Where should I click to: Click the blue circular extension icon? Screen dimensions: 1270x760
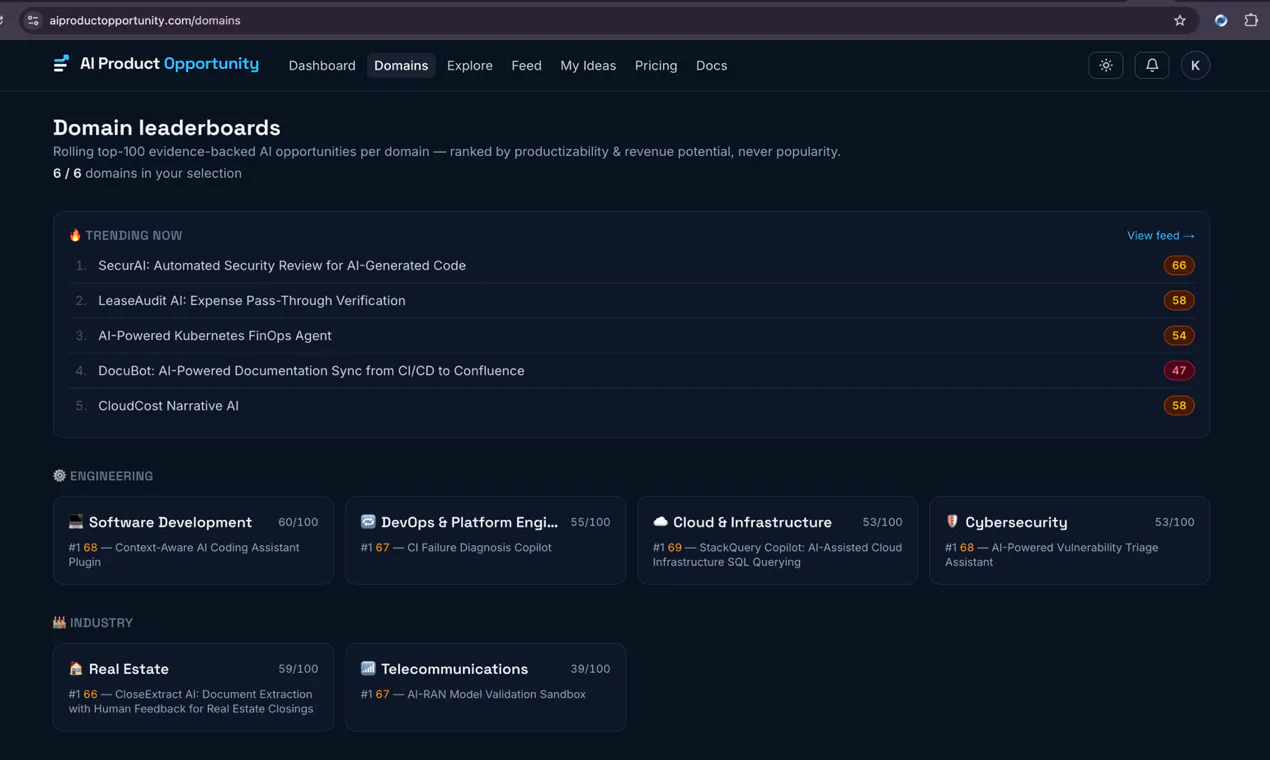pos(1221,20)
